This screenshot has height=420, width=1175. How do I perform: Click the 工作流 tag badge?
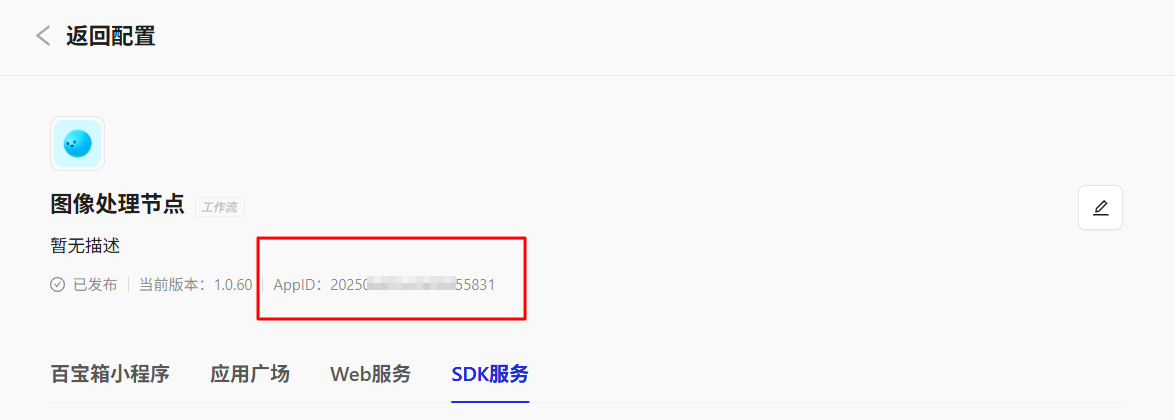(220, 207)
